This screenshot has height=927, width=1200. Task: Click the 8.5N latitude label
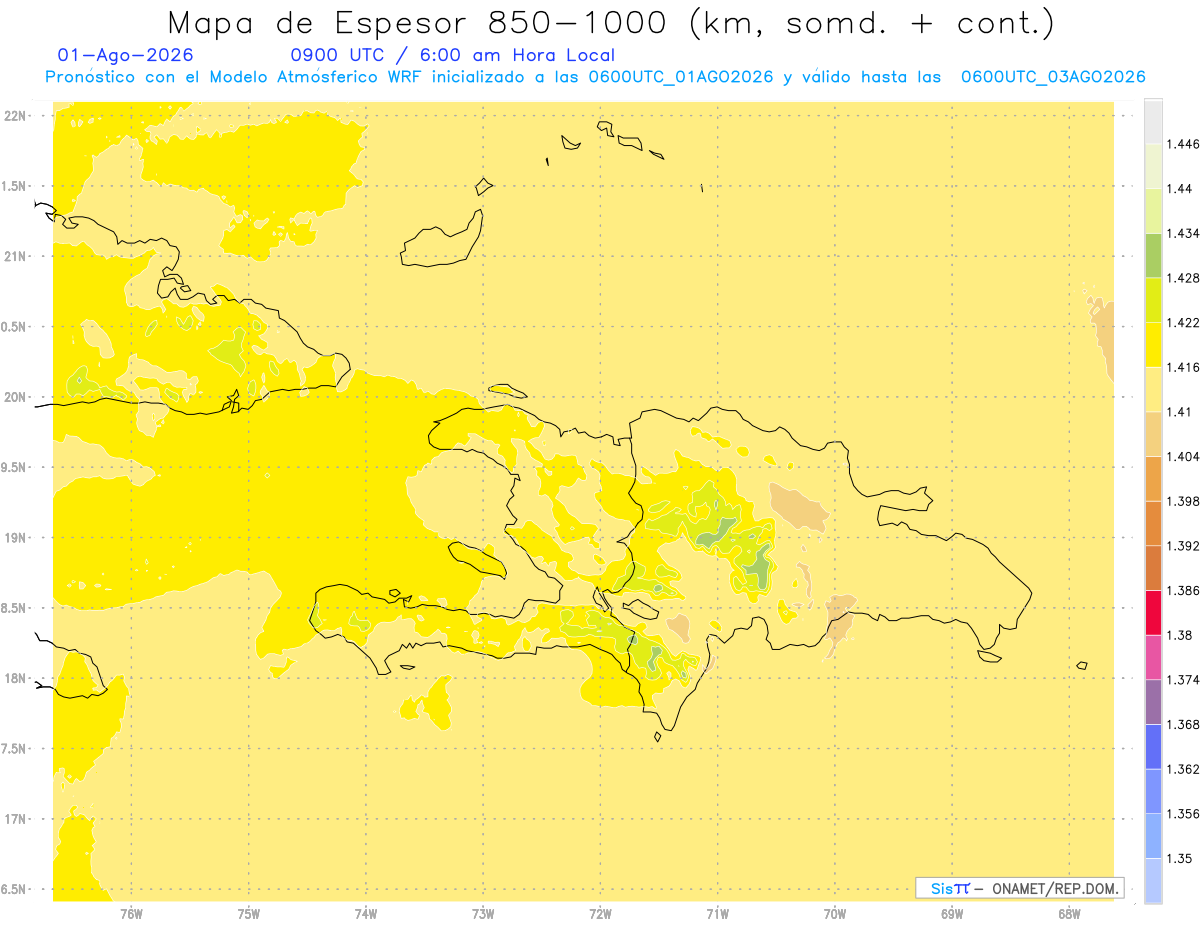(x=15, y=608)
